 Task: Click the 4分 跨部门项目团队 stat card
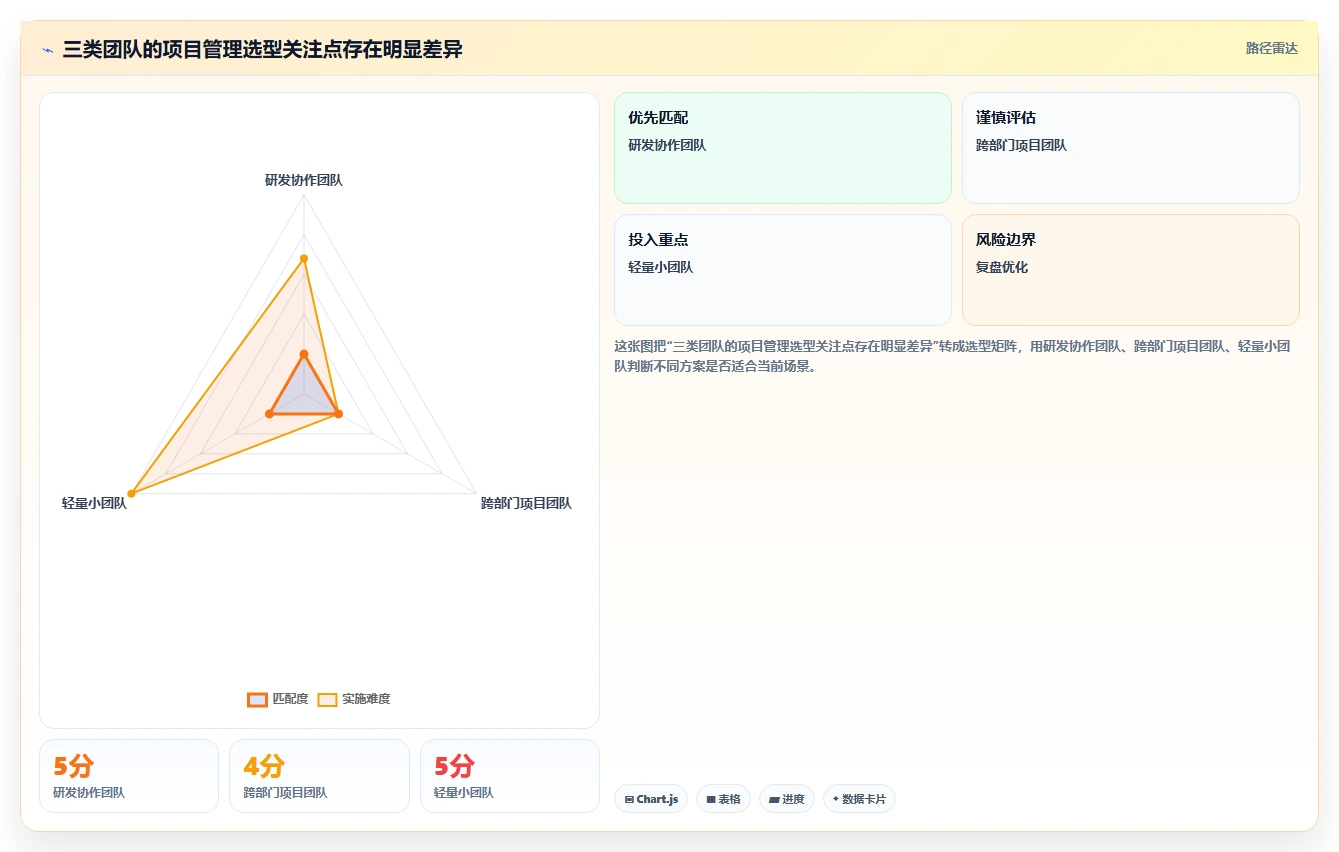319,776
